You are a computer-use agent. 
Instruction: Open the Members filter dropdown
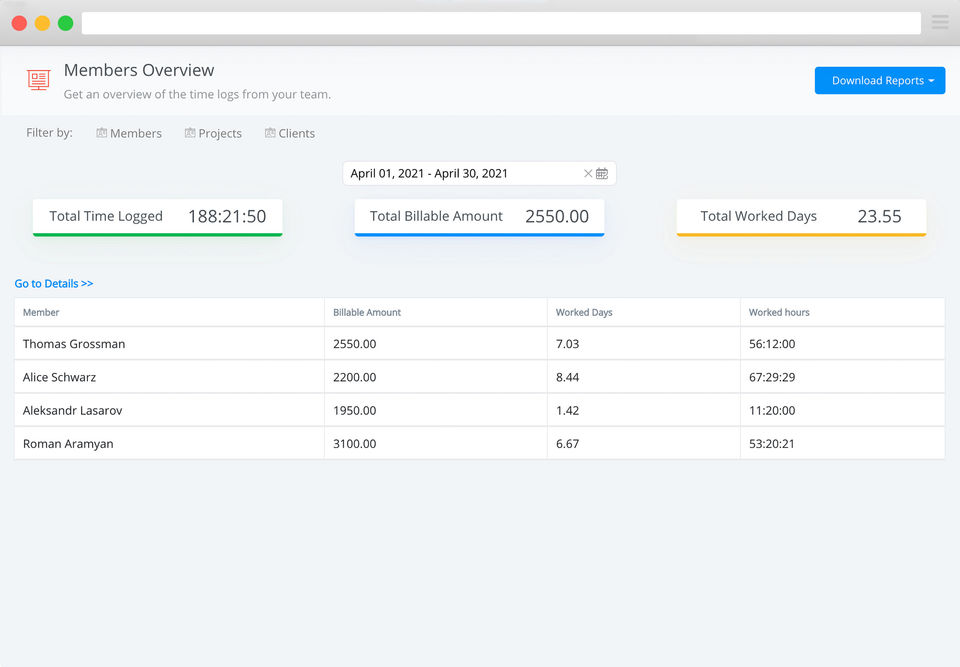point(135,133)
